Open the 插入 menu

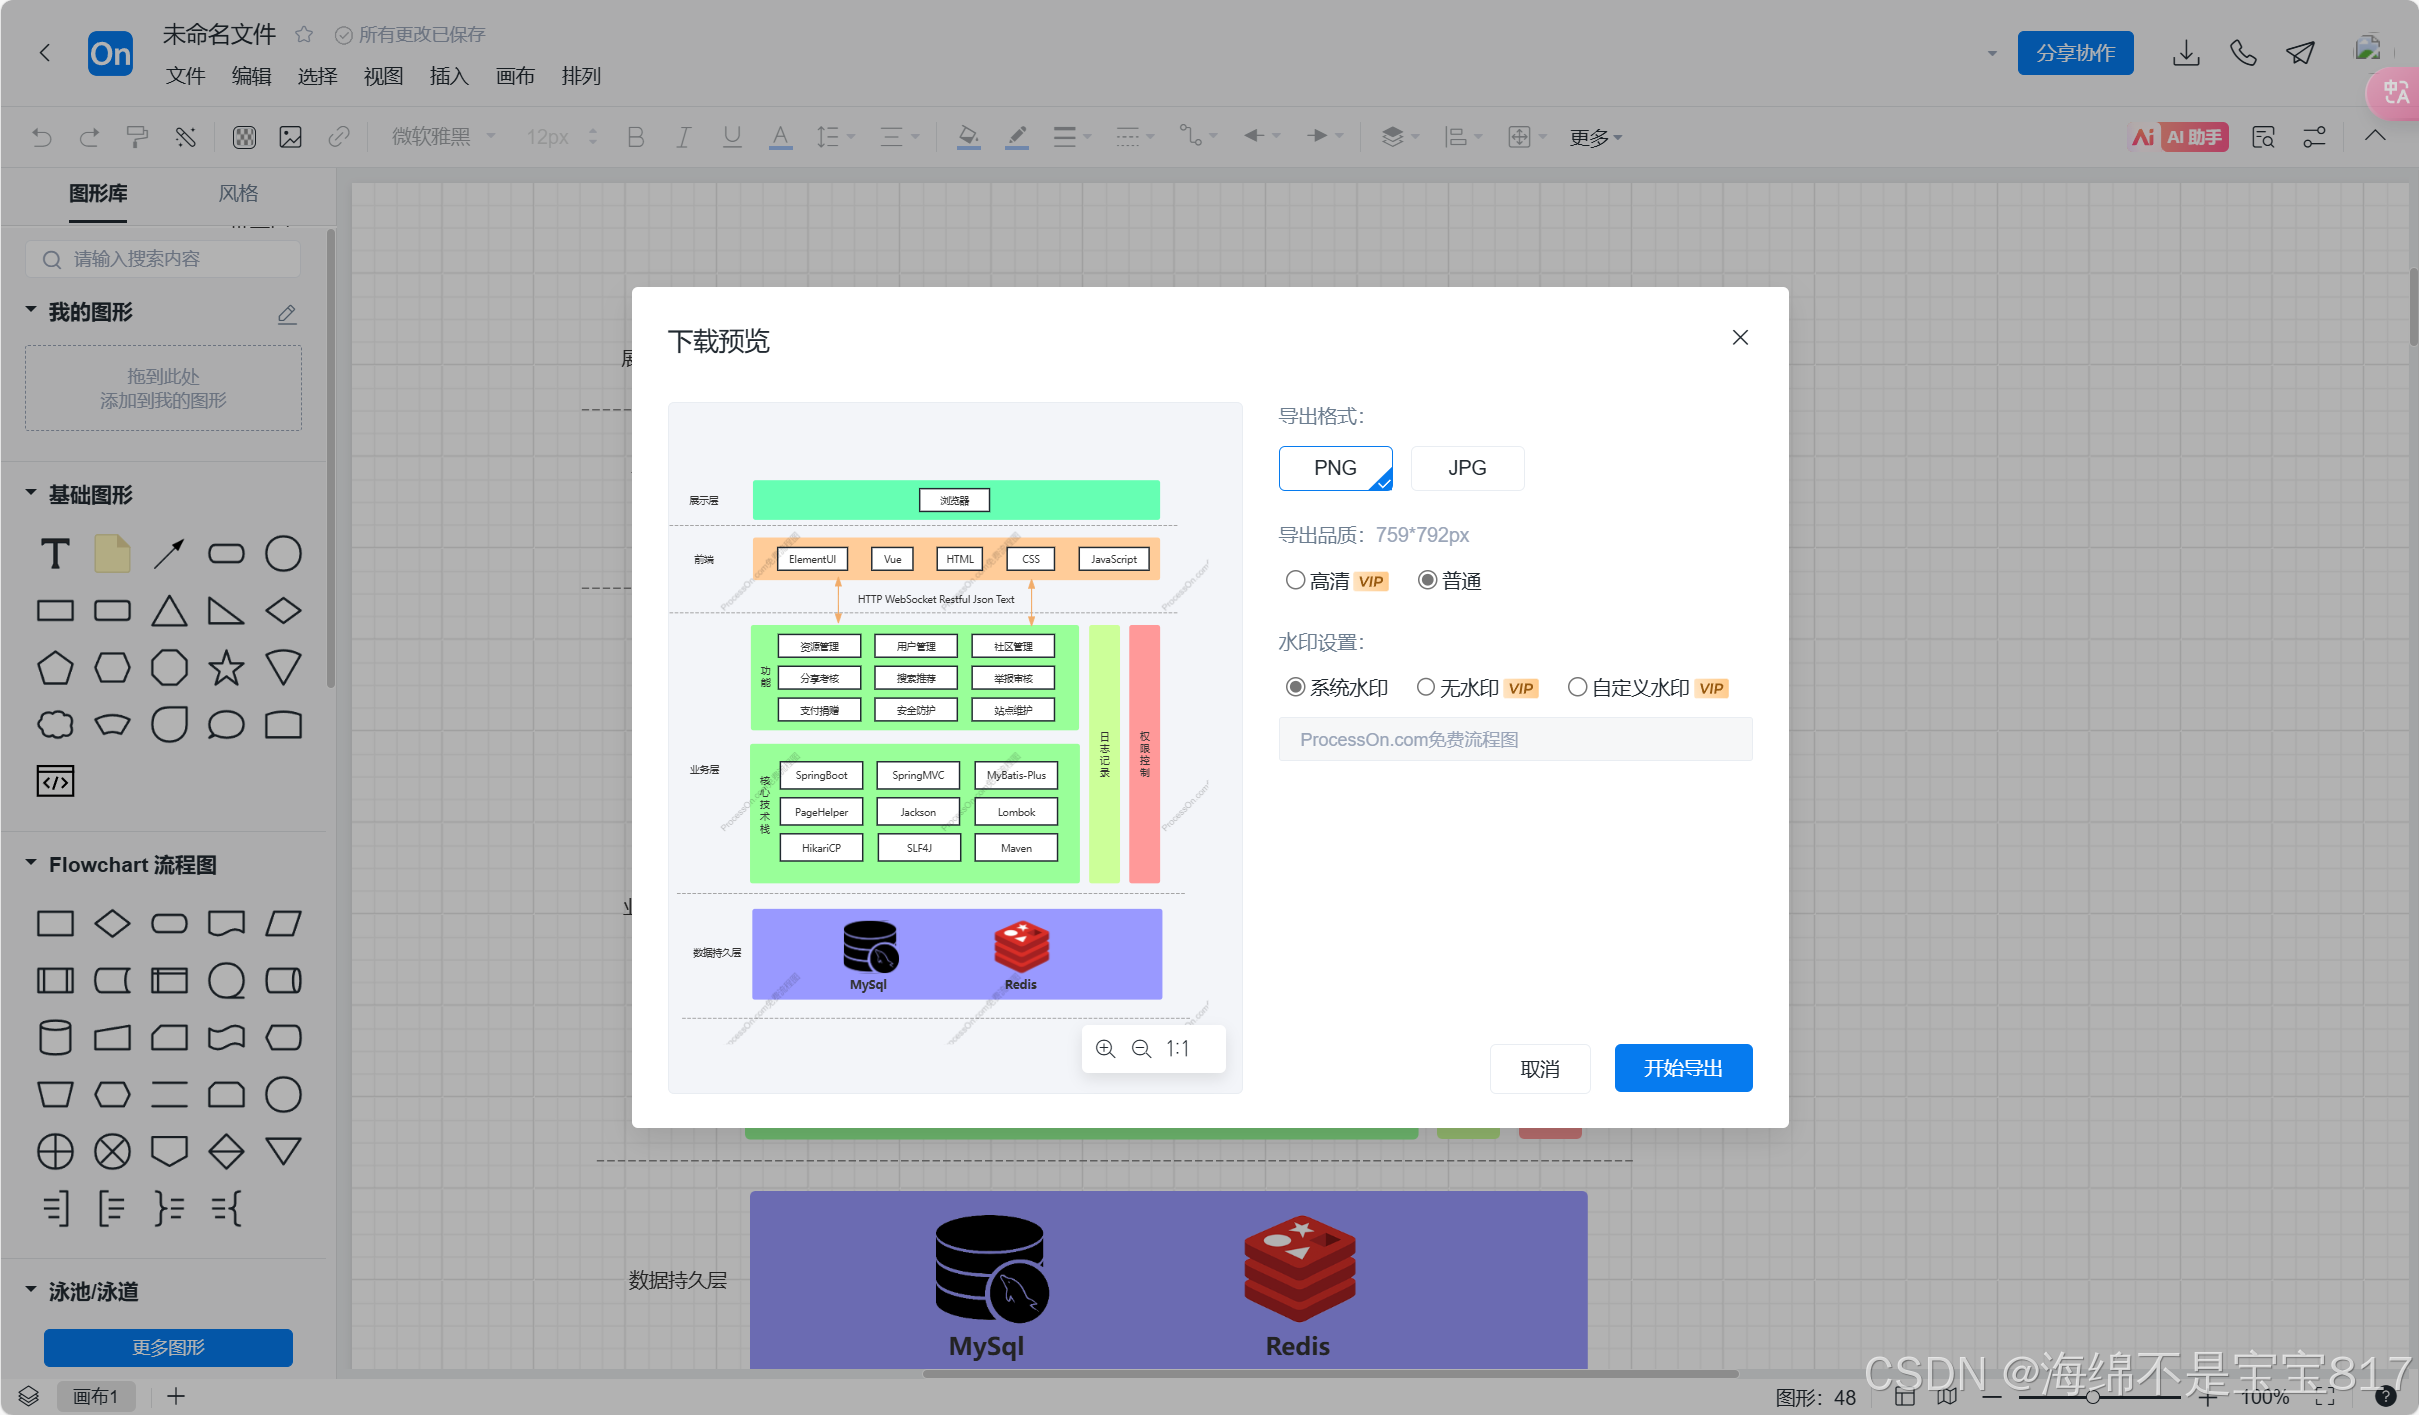point(448,76)
